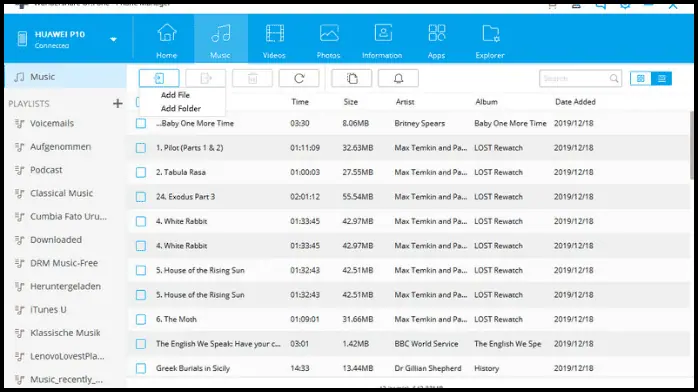Screen dimensions: 698x392
Task: Click the Delete trash toolbar icon
Action: [x=252, y=78]
